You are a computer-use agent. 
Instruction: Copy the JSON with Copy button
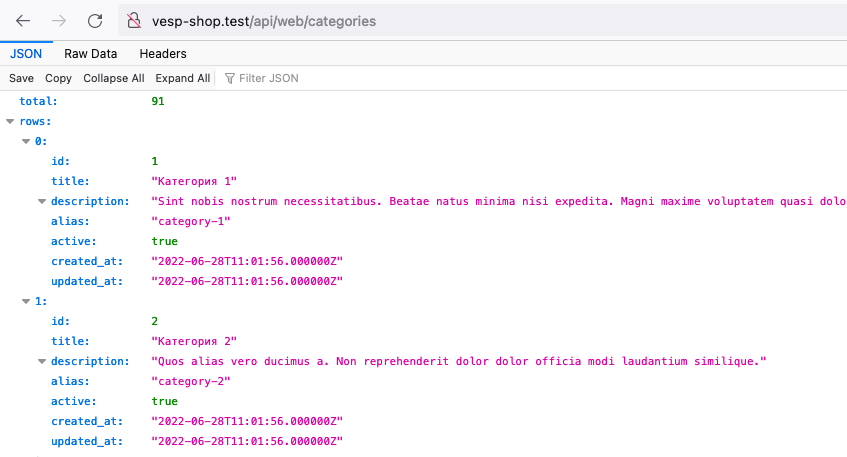click(58, 78)
